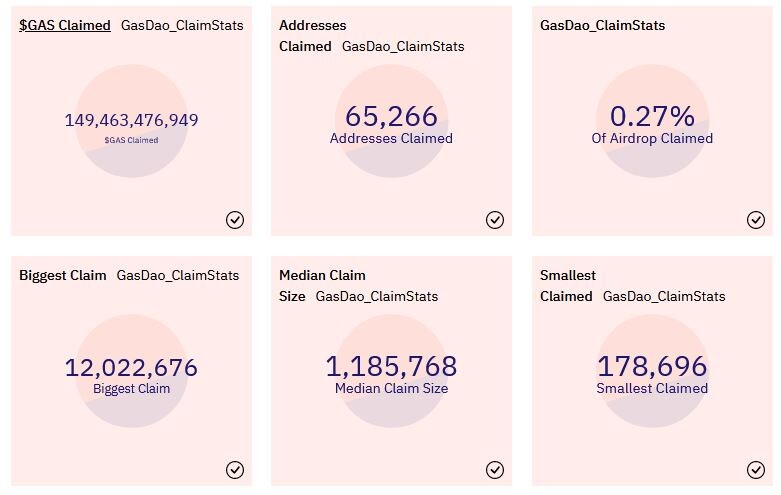Click checkmark icon on Median Claim Size card
Viewport: 781px width, 495px height.
[x=495, y=470]
